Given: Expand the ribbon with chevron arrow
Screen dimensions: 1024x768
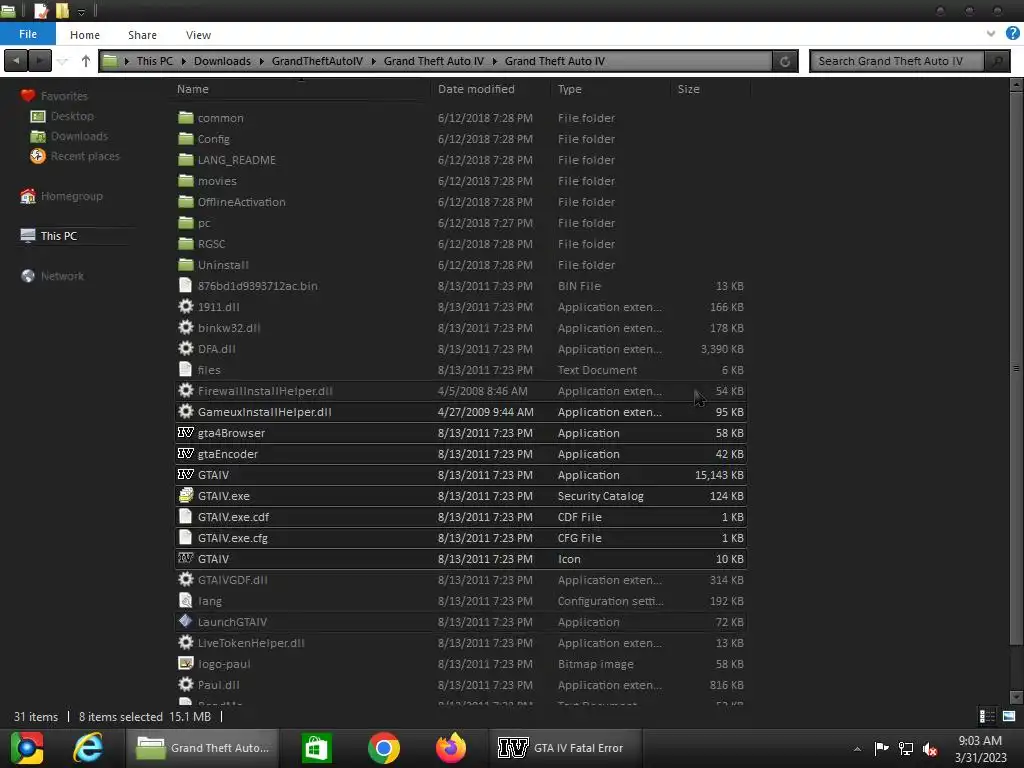Looking at the screenshot, I should coord(991,33).
